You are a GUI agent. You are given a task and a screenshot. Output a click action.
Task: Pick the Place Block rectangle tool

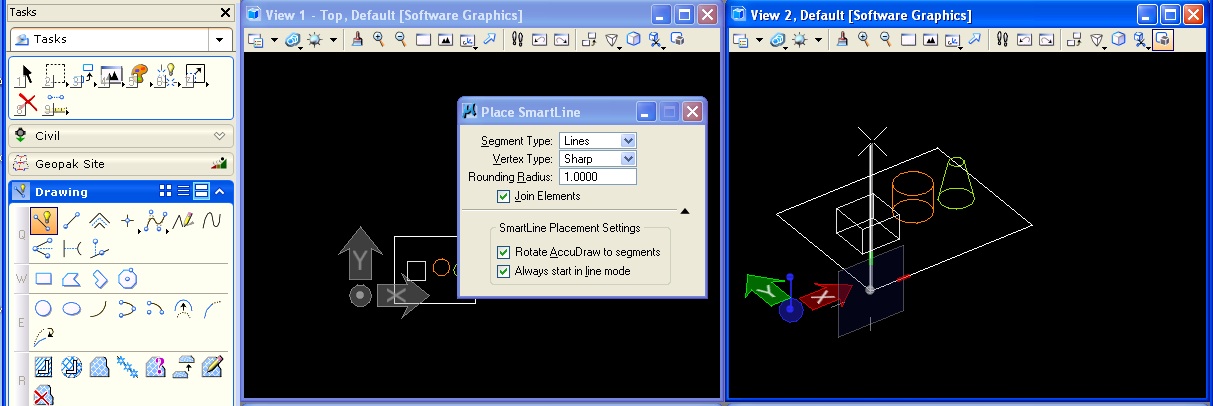click(43, 278)
